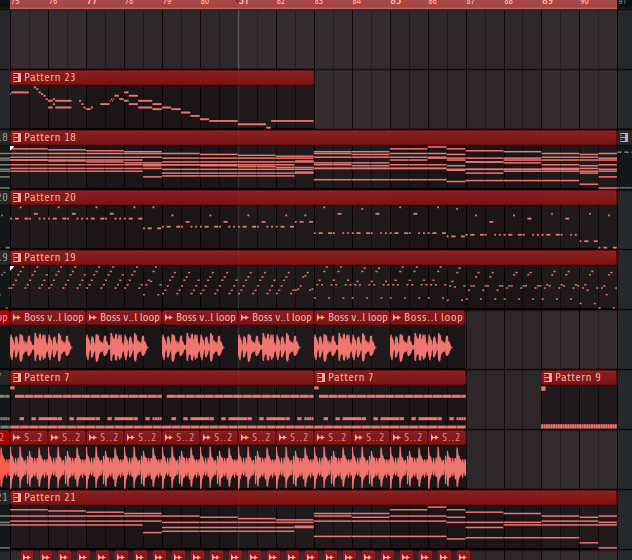The image size is (632, 560).
Task: Click the icon of Pattern 7 clip starting at bar 83
Action: point(320,377)
